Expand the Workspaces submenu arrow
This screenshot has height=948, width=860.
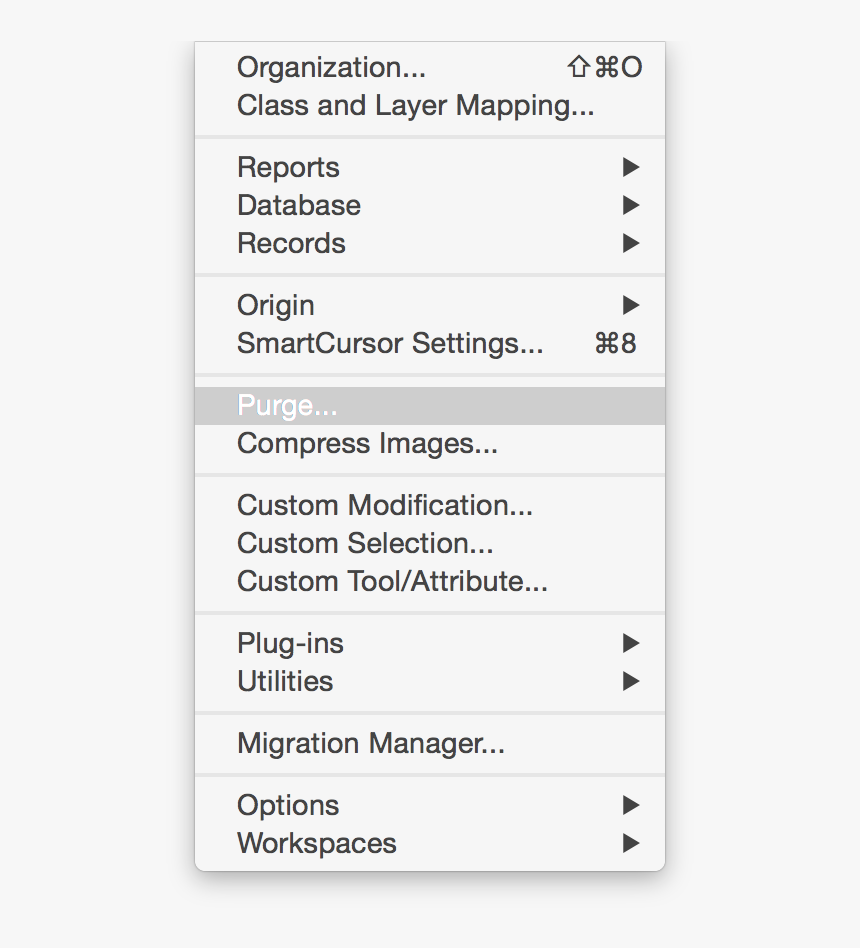pyautogui.click(x=631, y=844)
